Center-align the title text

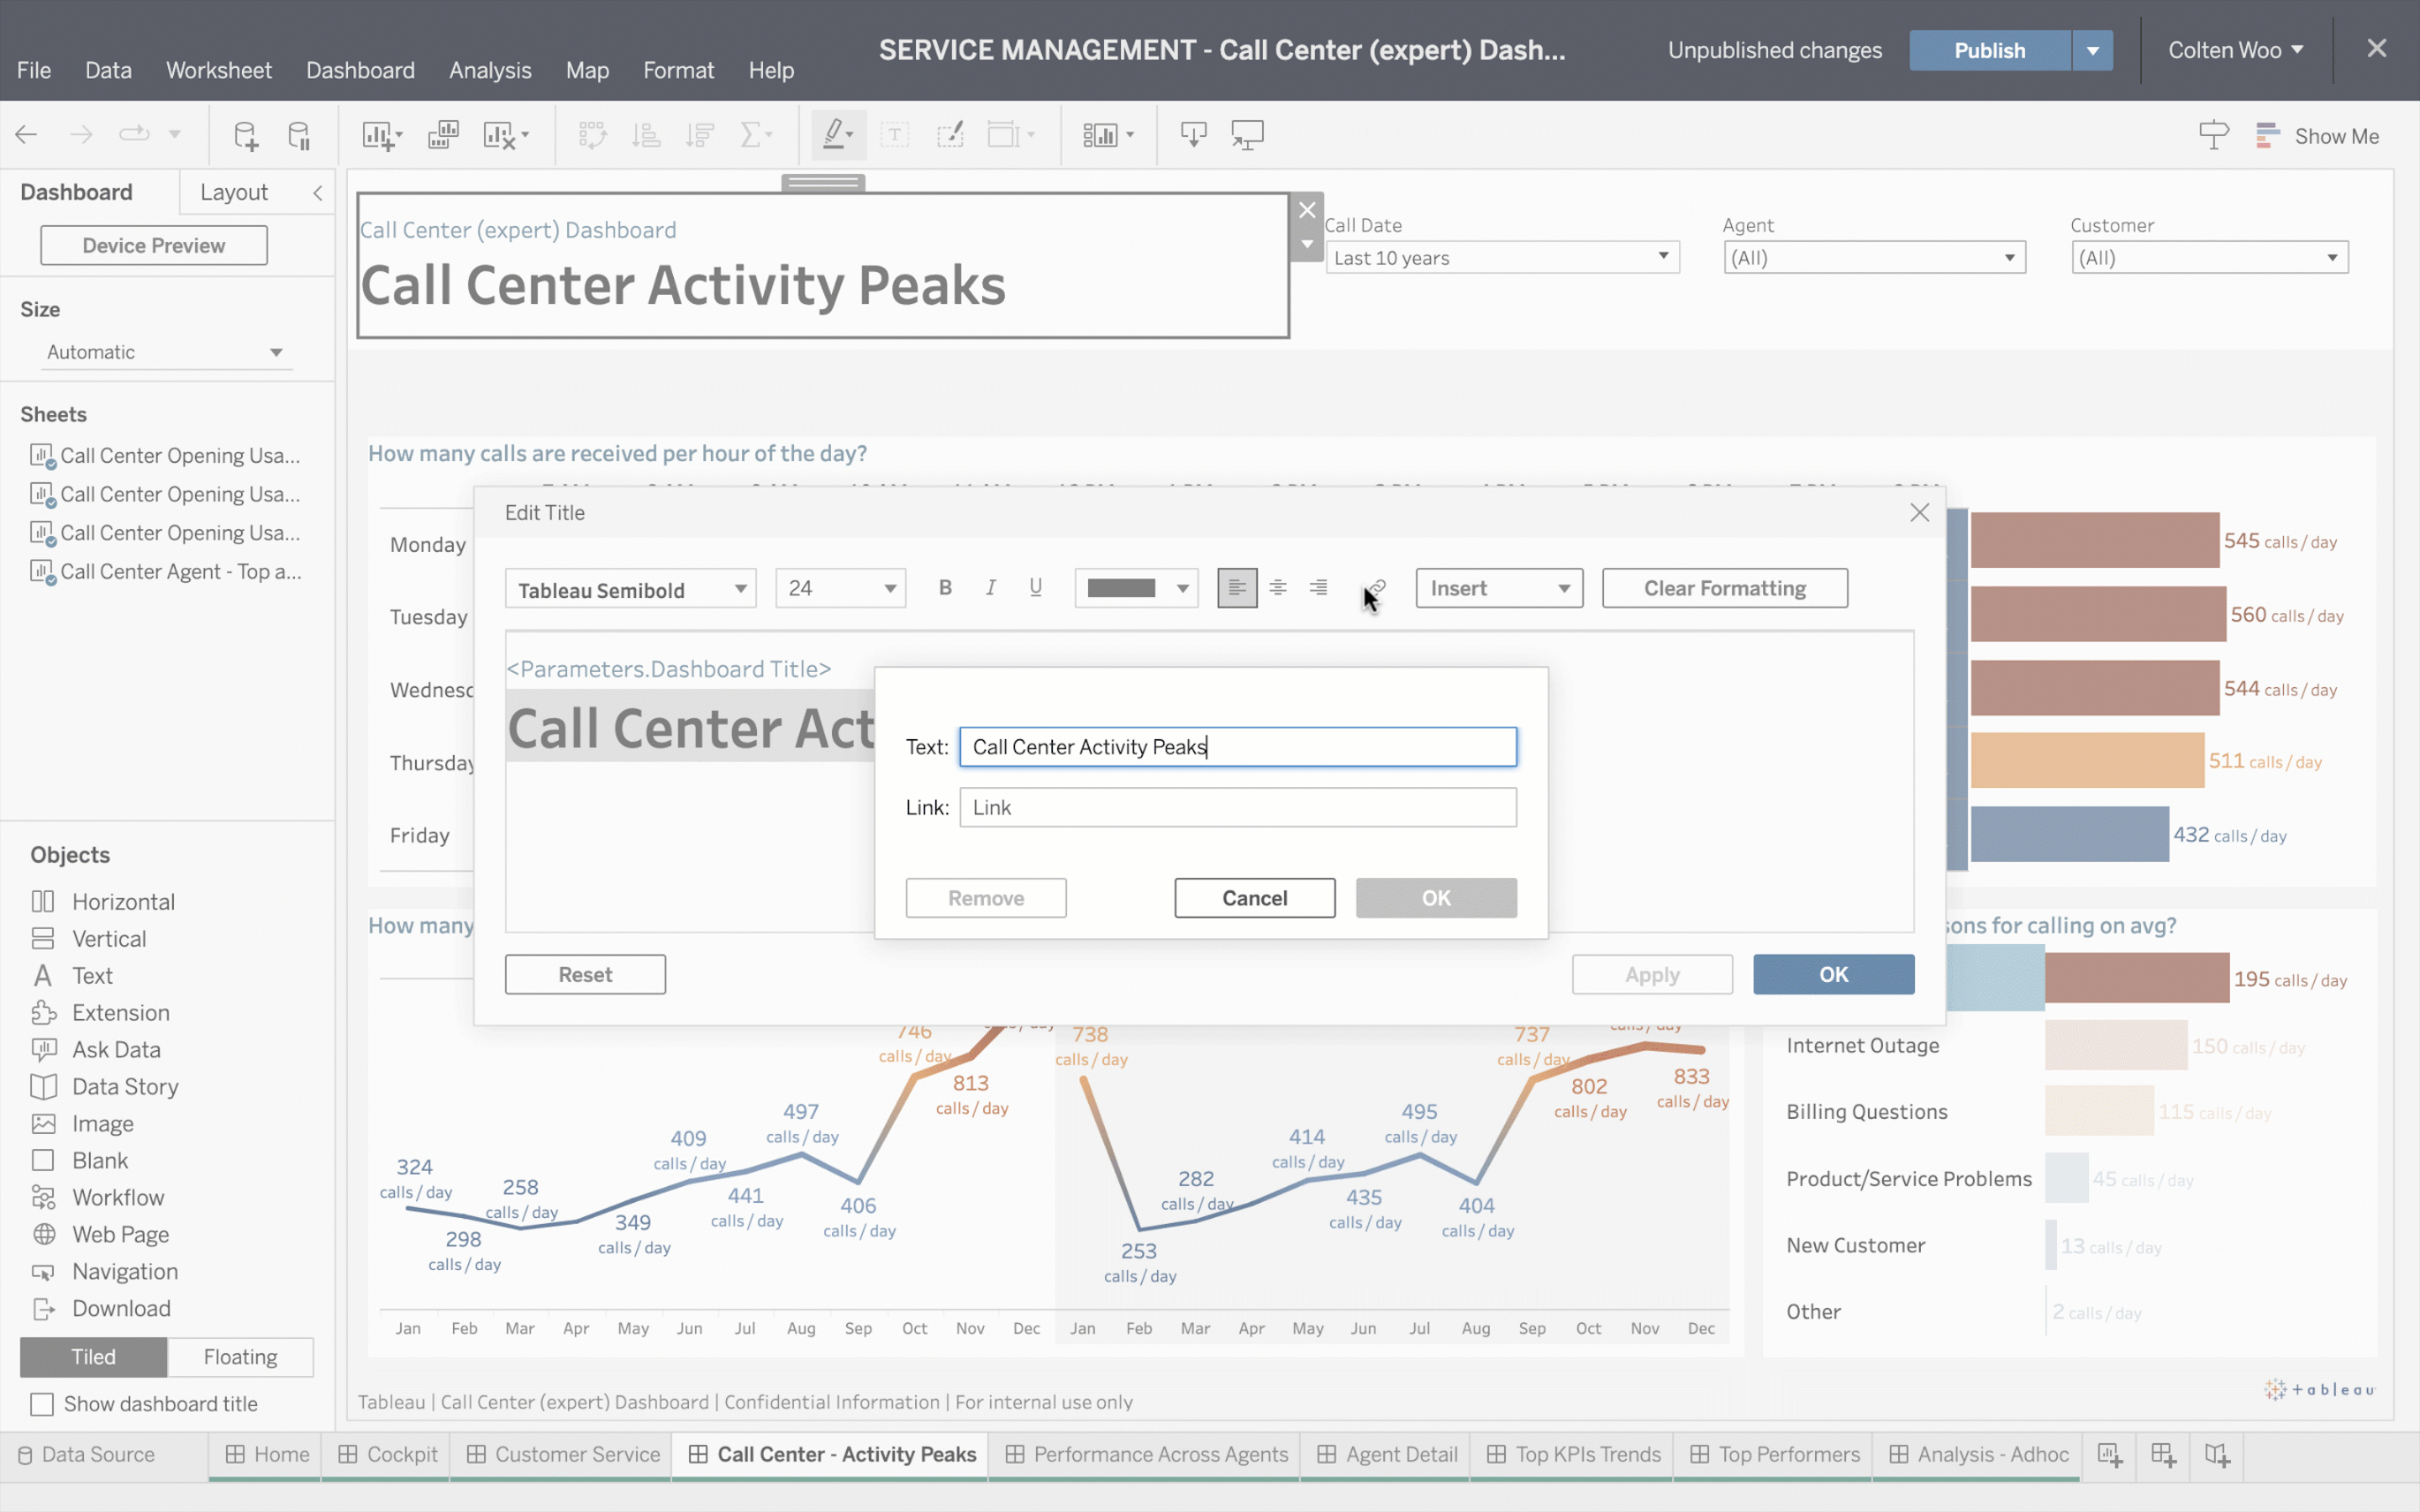[1278, 588]
